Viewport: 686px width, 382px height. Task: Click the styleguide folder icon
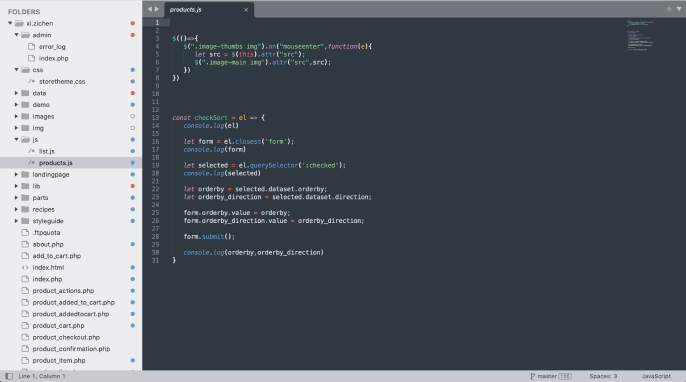(x=25, y=221)
